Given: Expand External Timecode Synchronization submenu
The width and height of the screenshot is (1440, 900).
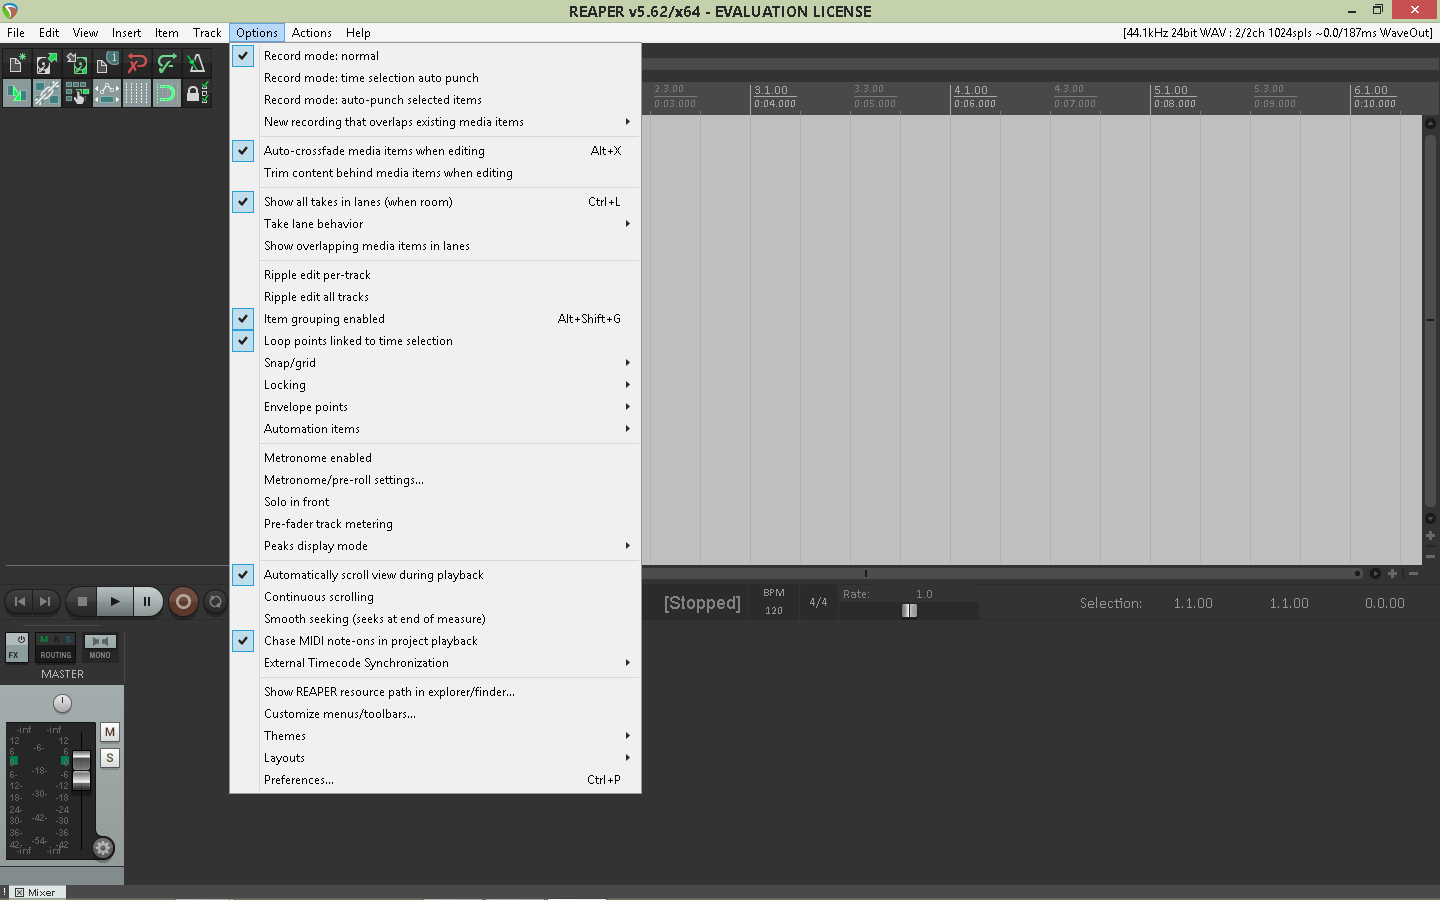Looking at the screenshot, I should coord(435,663).
